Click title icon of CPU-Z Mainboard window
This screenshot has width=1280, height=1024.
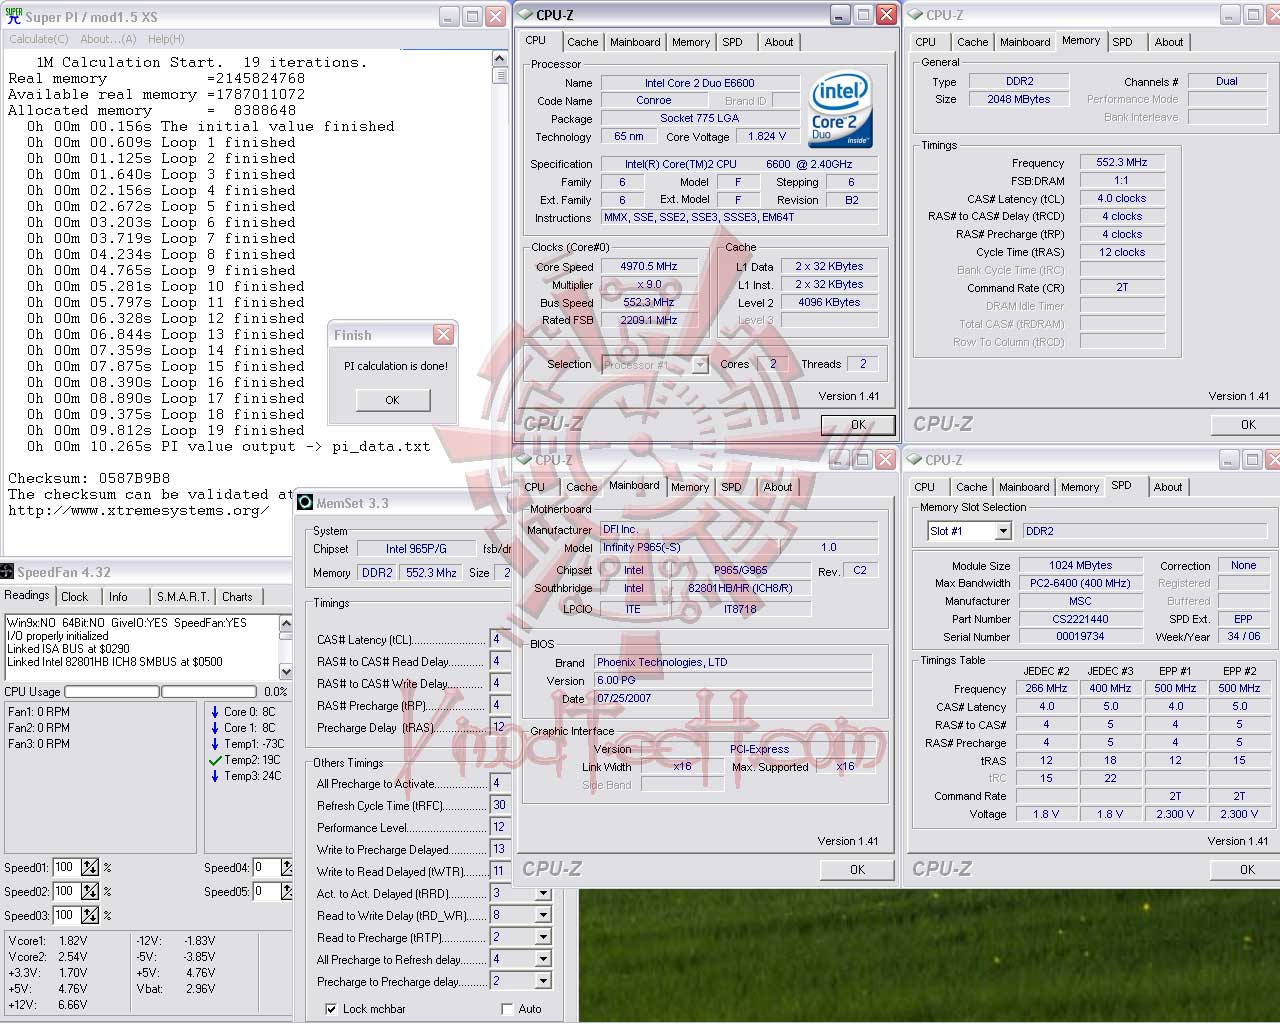coord(525,460)
